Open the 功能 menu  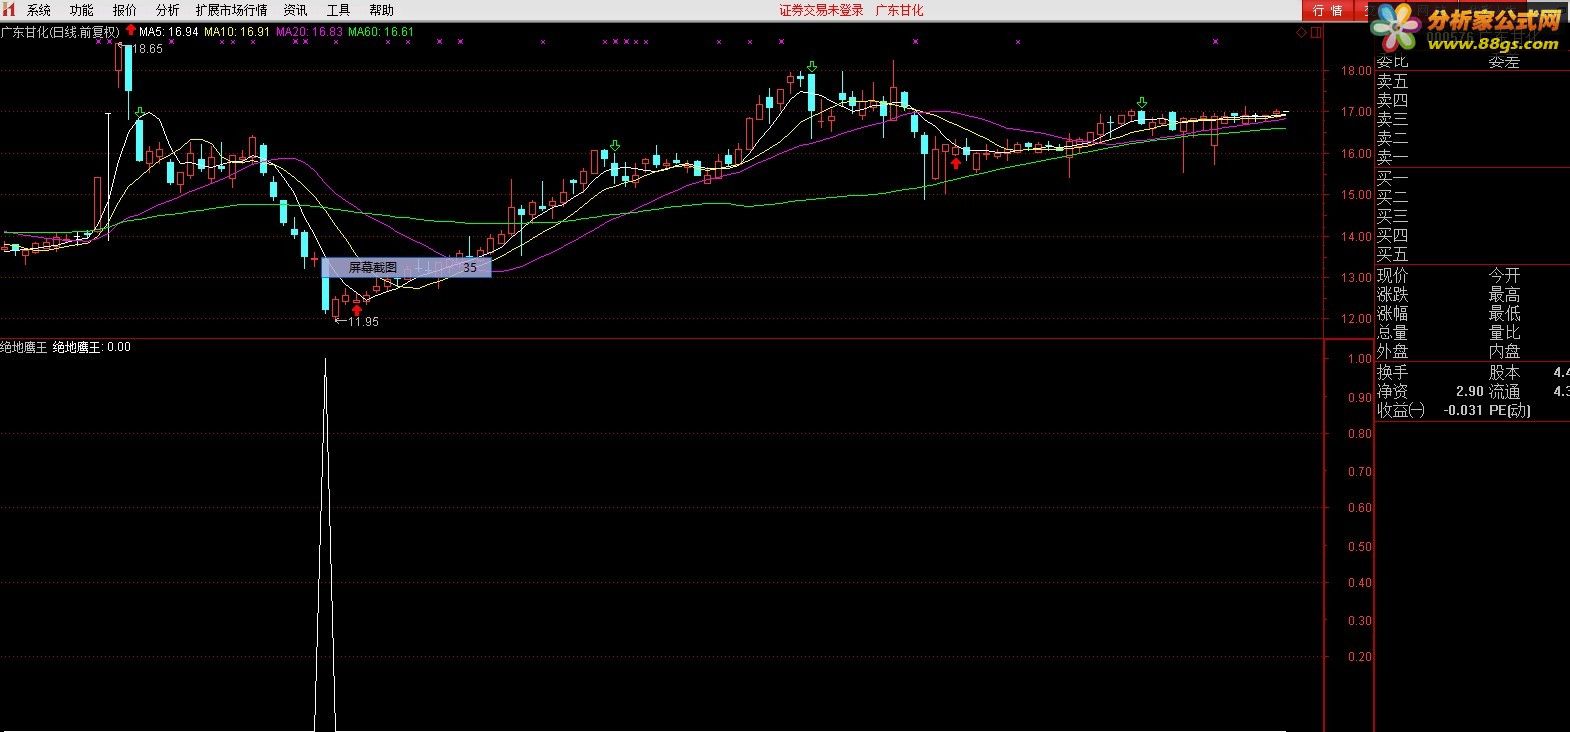(x=81, y=10)
